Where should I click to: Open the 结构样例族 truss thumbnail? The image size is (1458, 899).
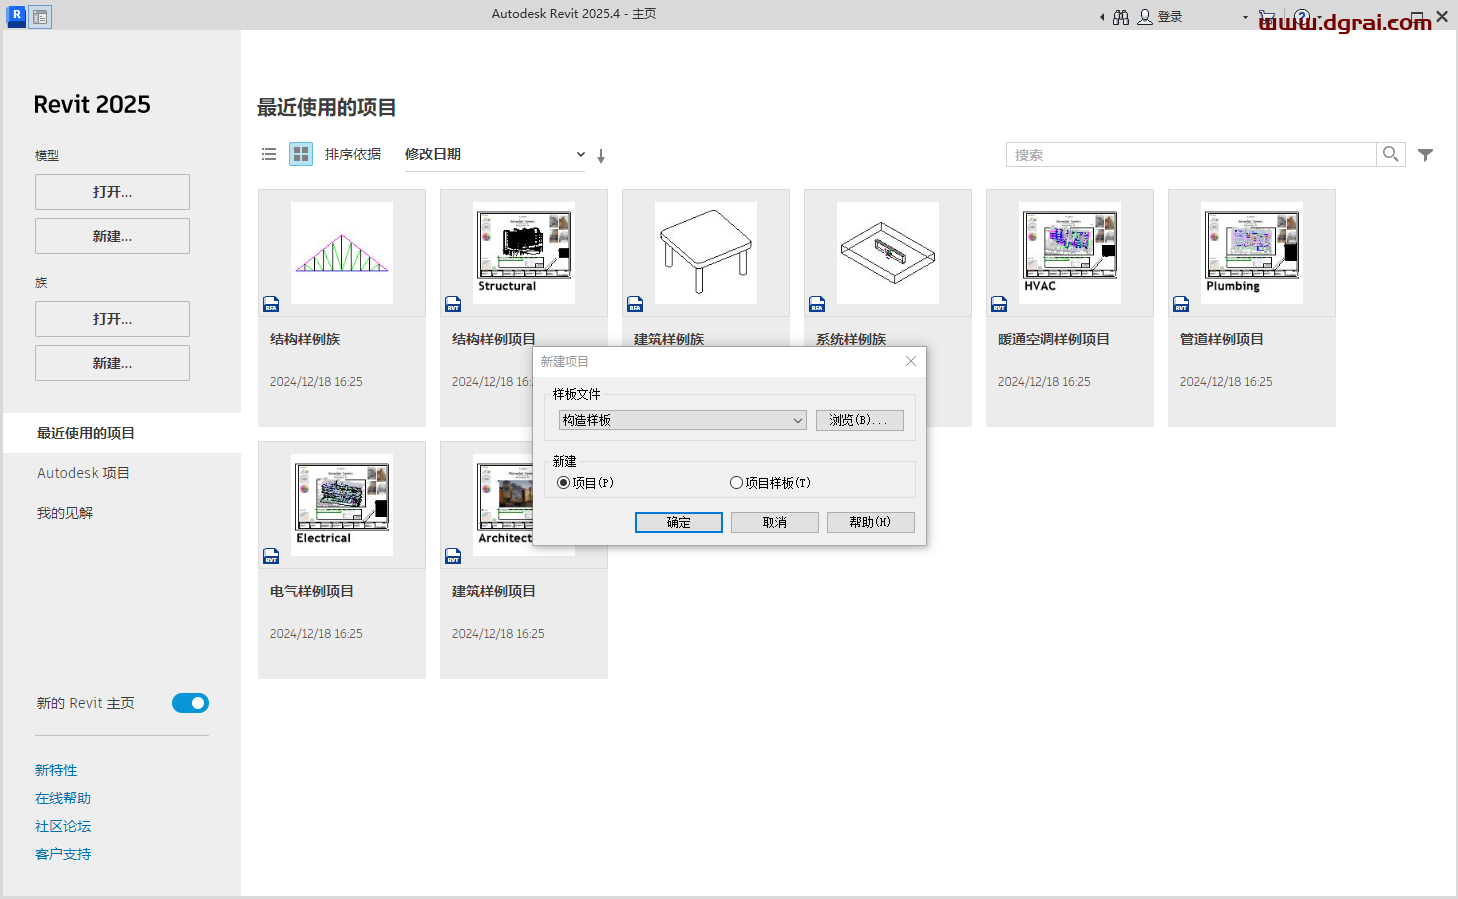coord(342,253)
